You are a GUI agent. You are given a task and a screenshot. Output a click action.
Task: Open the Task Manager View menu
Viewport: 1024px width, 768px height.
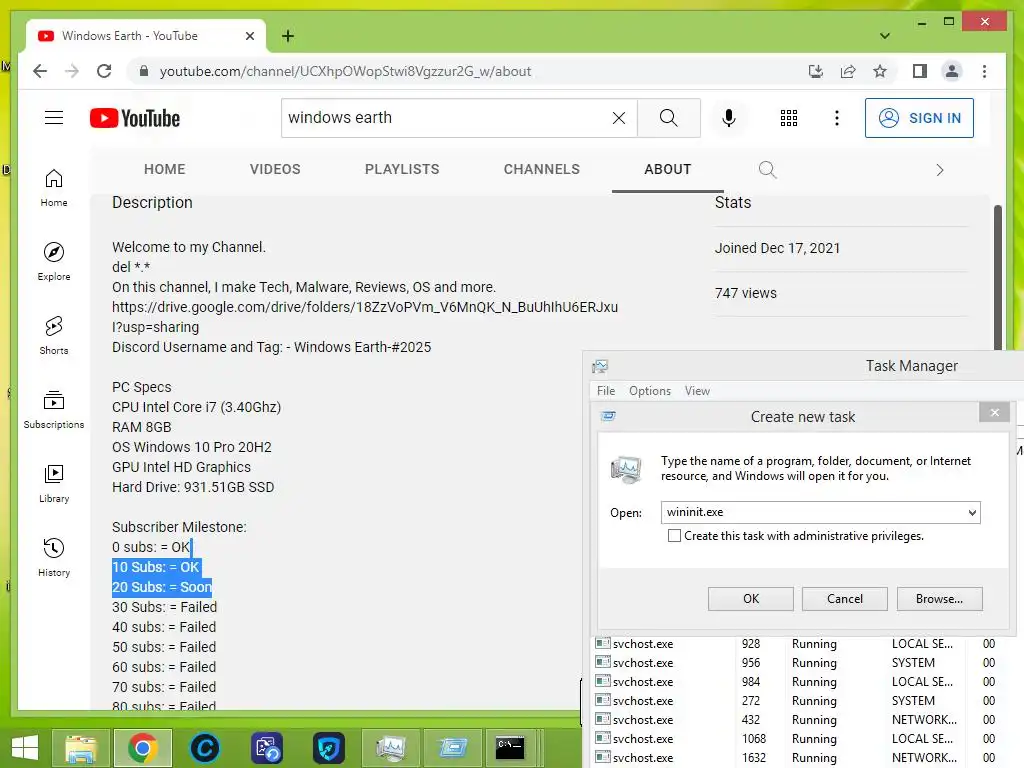click(x=697, y=391)
